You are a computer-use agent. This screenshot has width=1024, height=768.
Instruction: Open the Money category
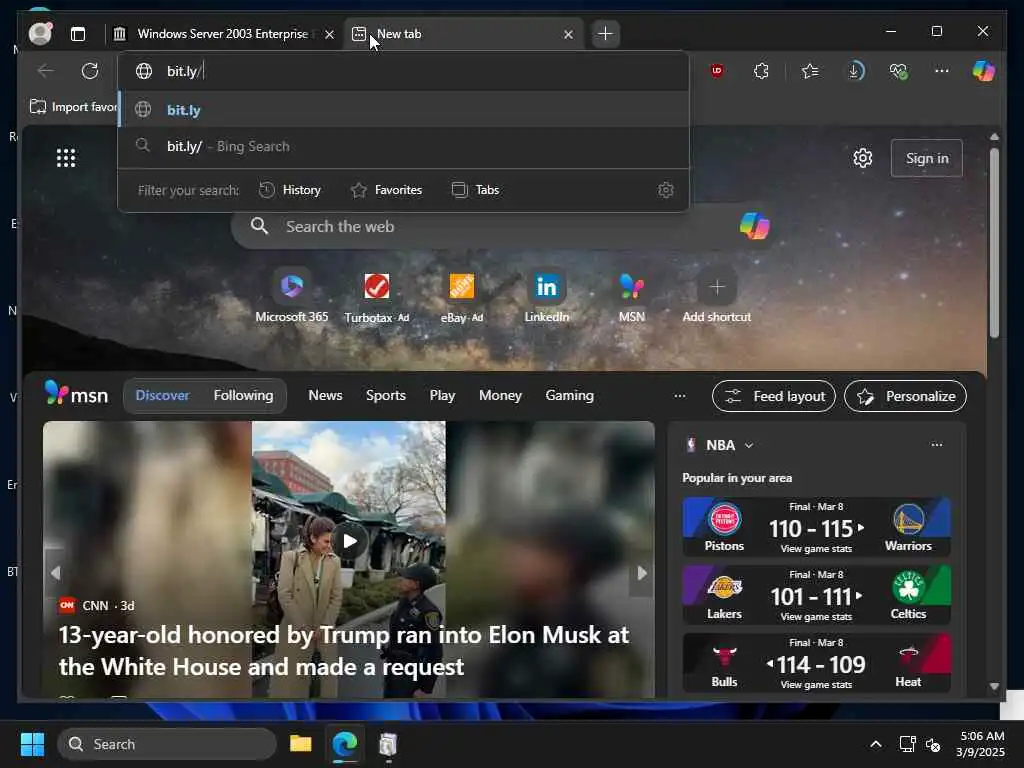[x=500, y=395]
